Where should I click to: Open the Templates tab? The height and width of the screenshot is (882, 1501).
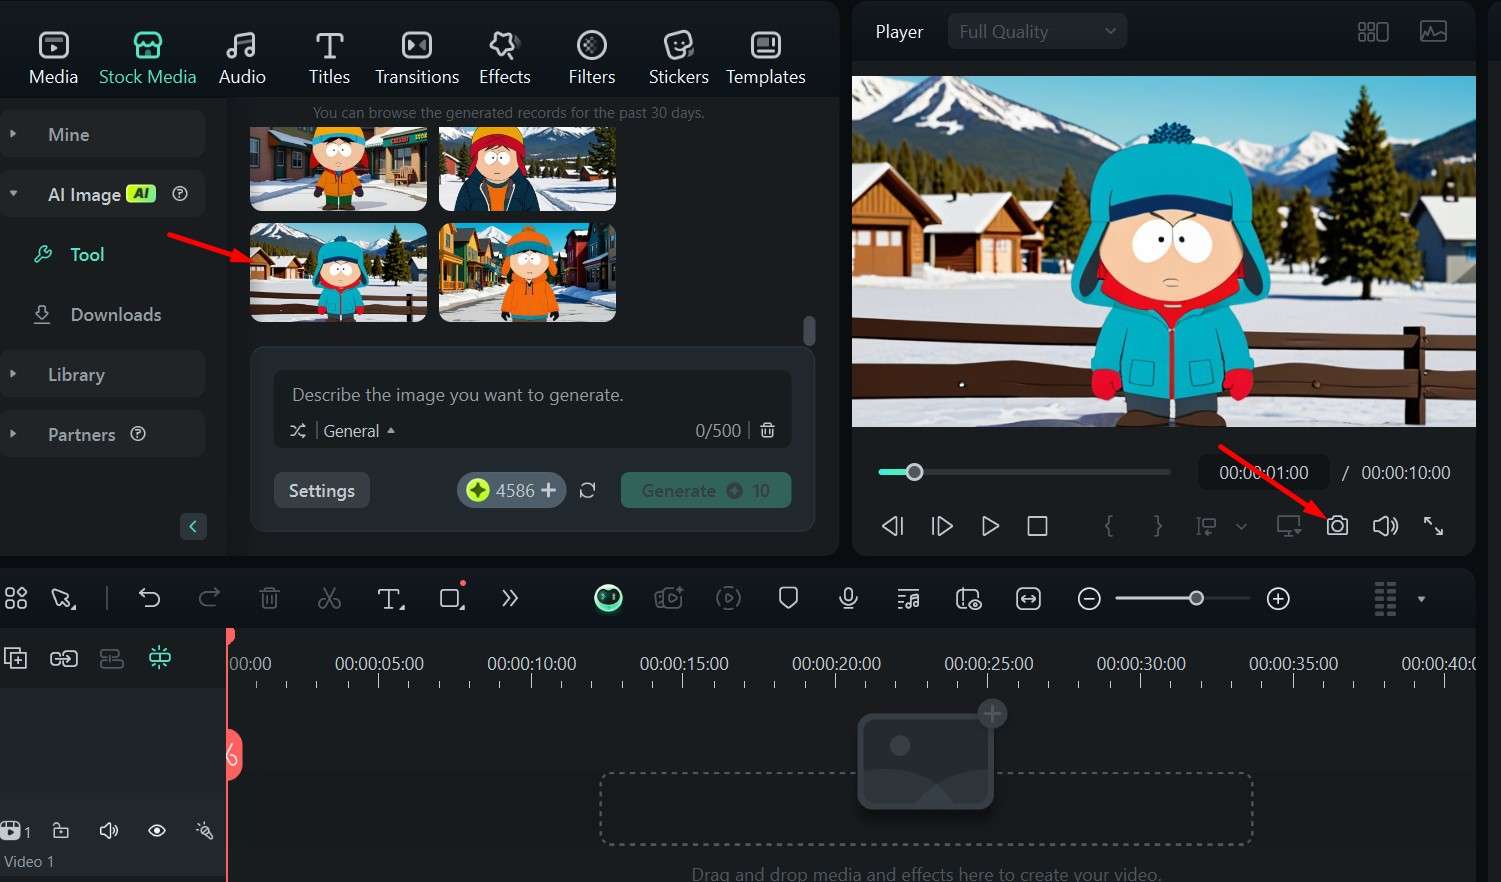[x=766, y=58]
